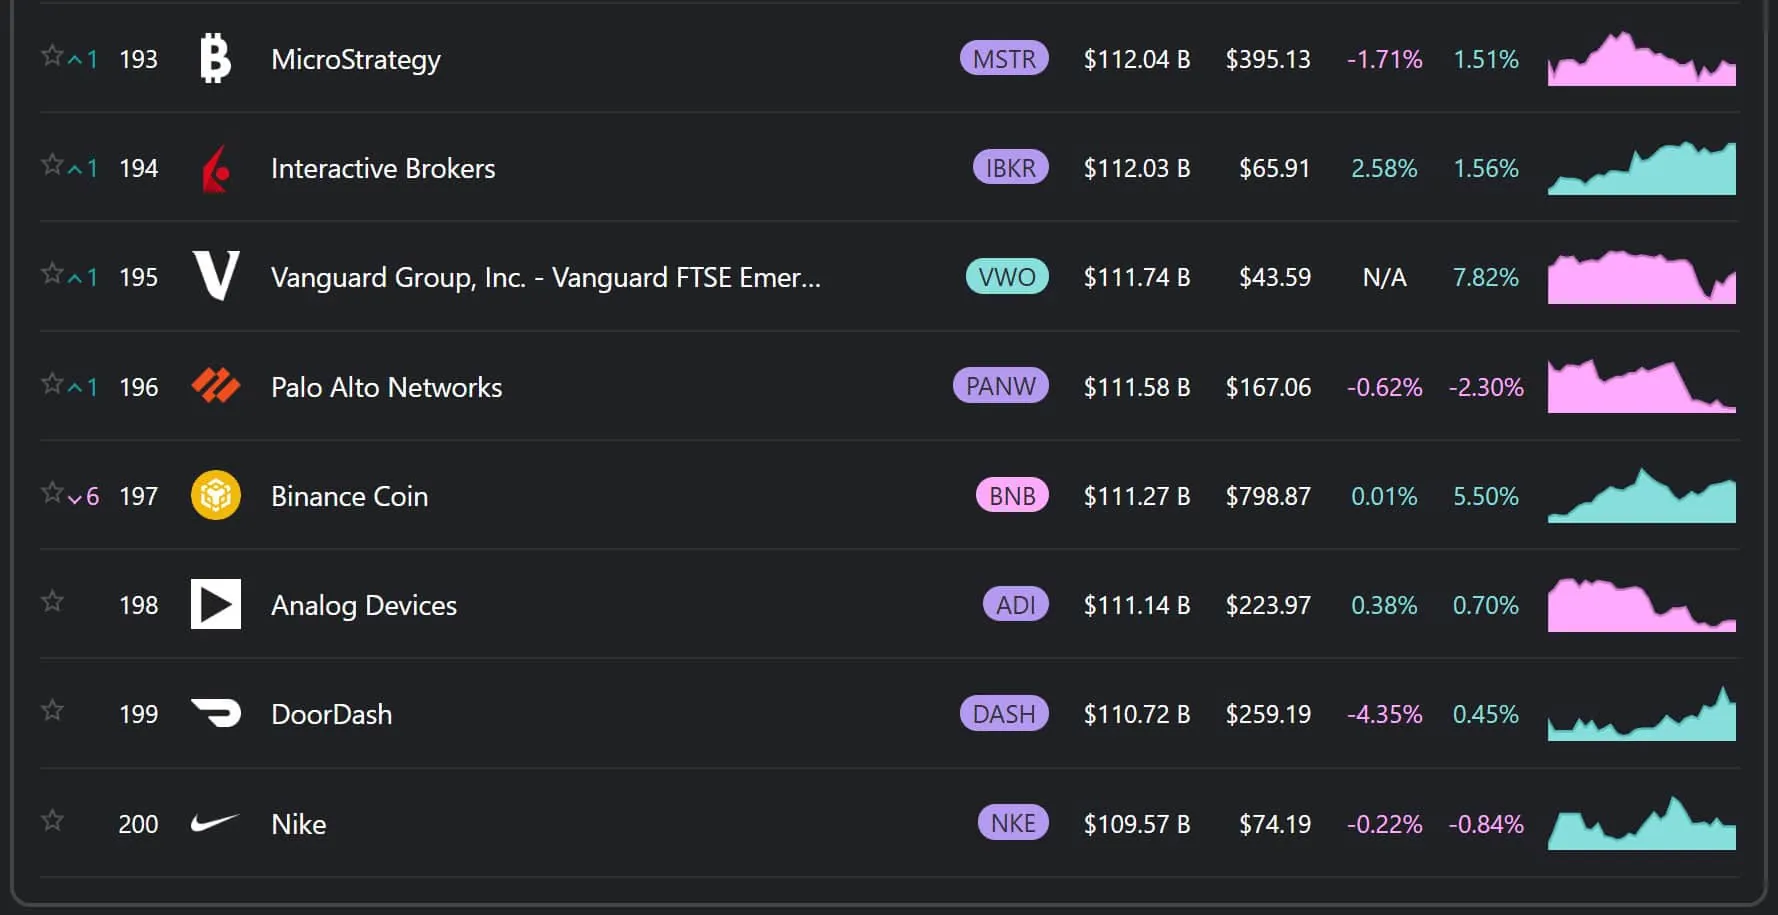Star Nike in the watchlist
The height and width of the screenshot is (915, 1778).
pyautogui.click(x=51, y=820)
